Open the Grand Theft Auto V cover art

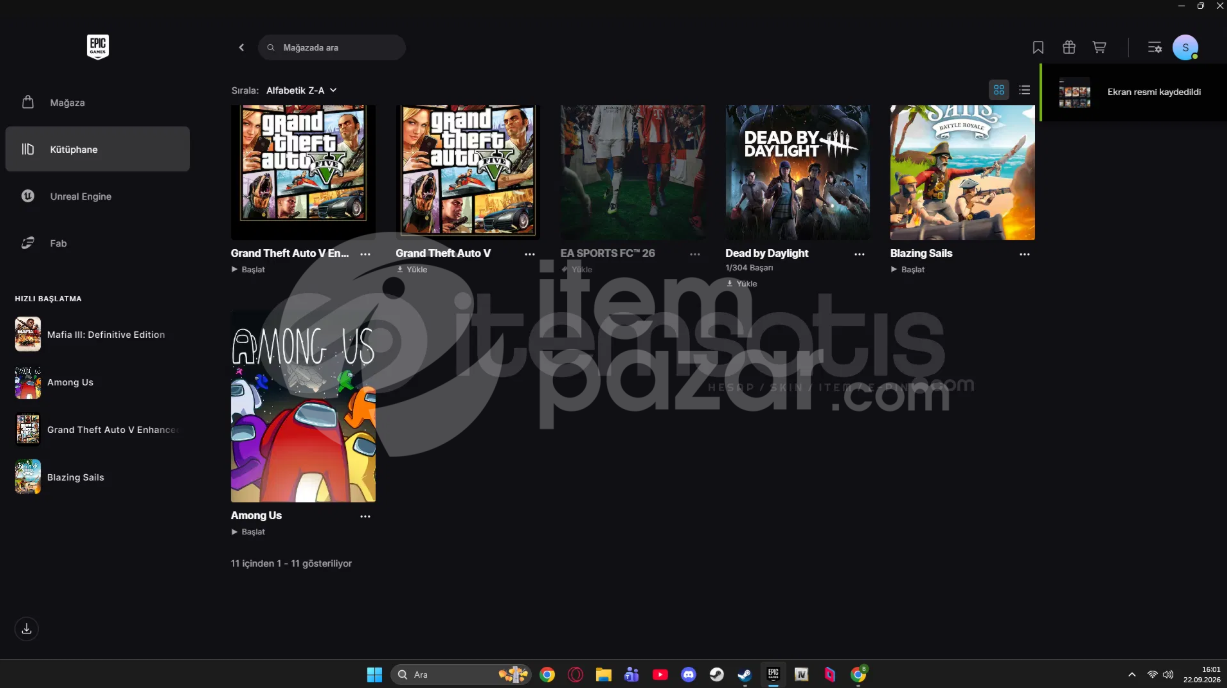468,172
